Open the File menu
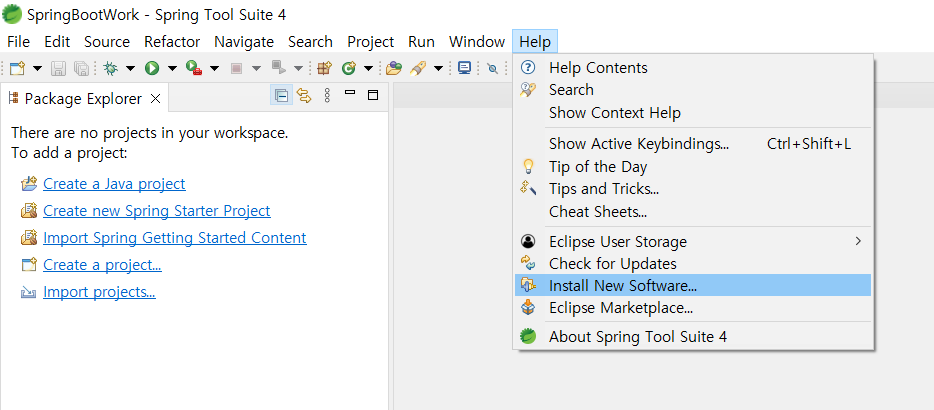This screenshot has height=410, width=934. tap(18, 42)
